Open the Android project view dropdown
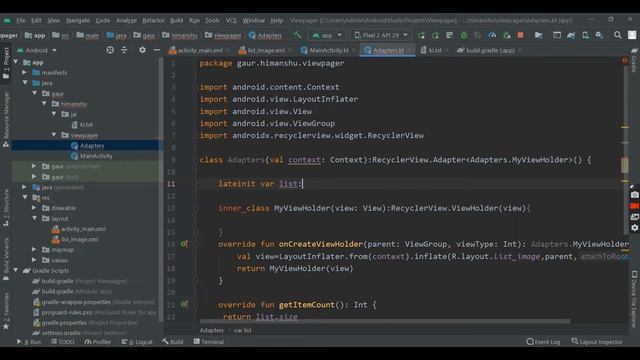Viewport: 640px width, 360px height. click(x=37, y=50)
